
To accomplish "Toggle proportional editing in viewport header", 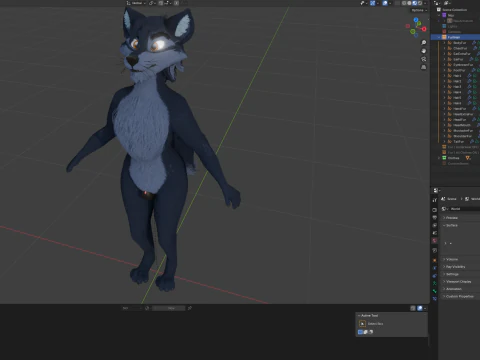I will (x=176, y=3).
